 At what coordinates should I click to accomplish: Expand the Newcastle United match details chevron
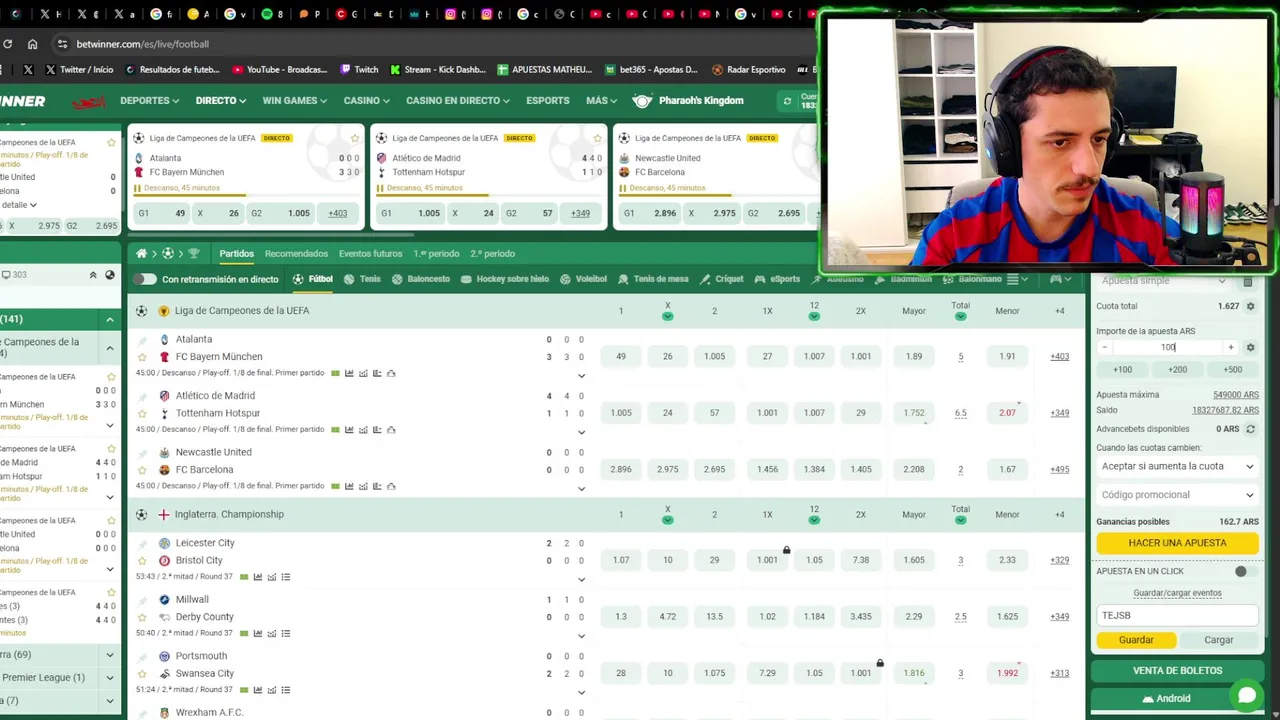click(x=581, y=489)
